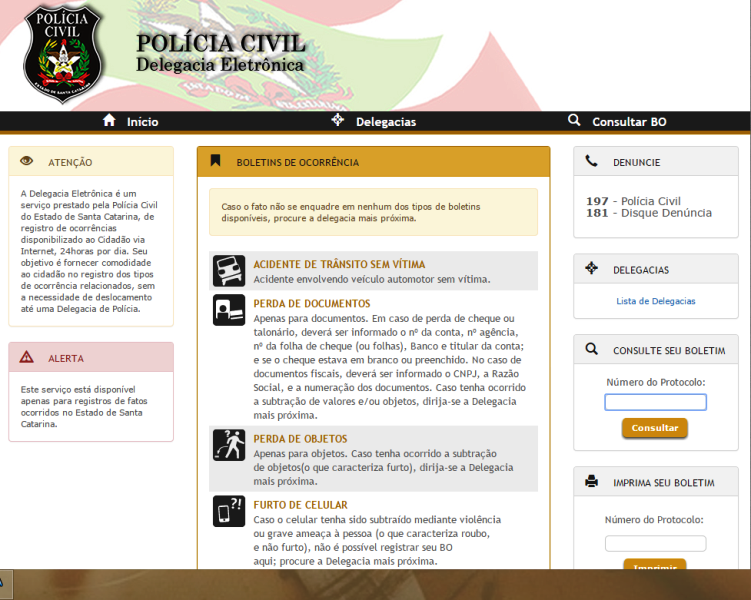751x600 pixels.
Task: Open the Furto de Celular report link
Action: (x=300, y=505)
